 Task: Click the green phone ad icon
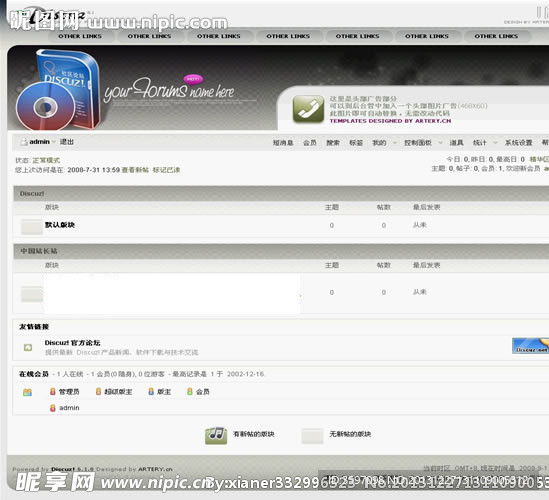(308, 109)
